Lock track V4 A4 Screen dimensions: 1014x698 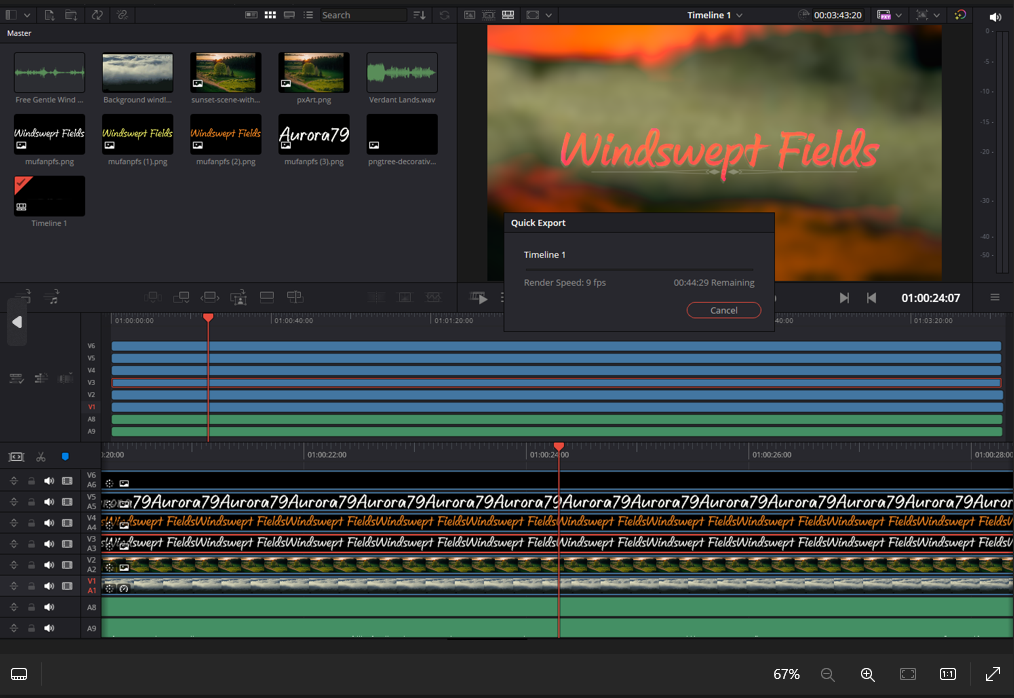(31, 523)
